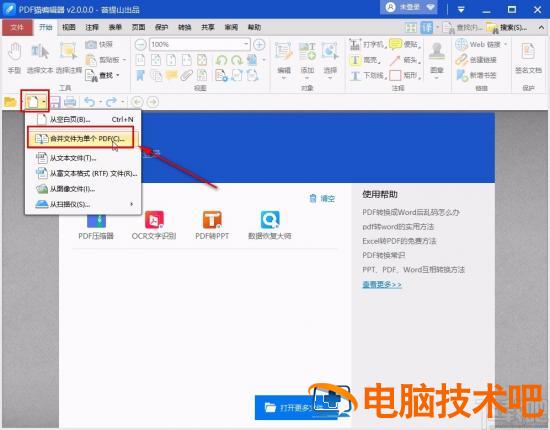The height and width of the screenshot is (430, 550).
Task: Switch to the Start (开始) ribbon tab
Action: click(46, 27)
